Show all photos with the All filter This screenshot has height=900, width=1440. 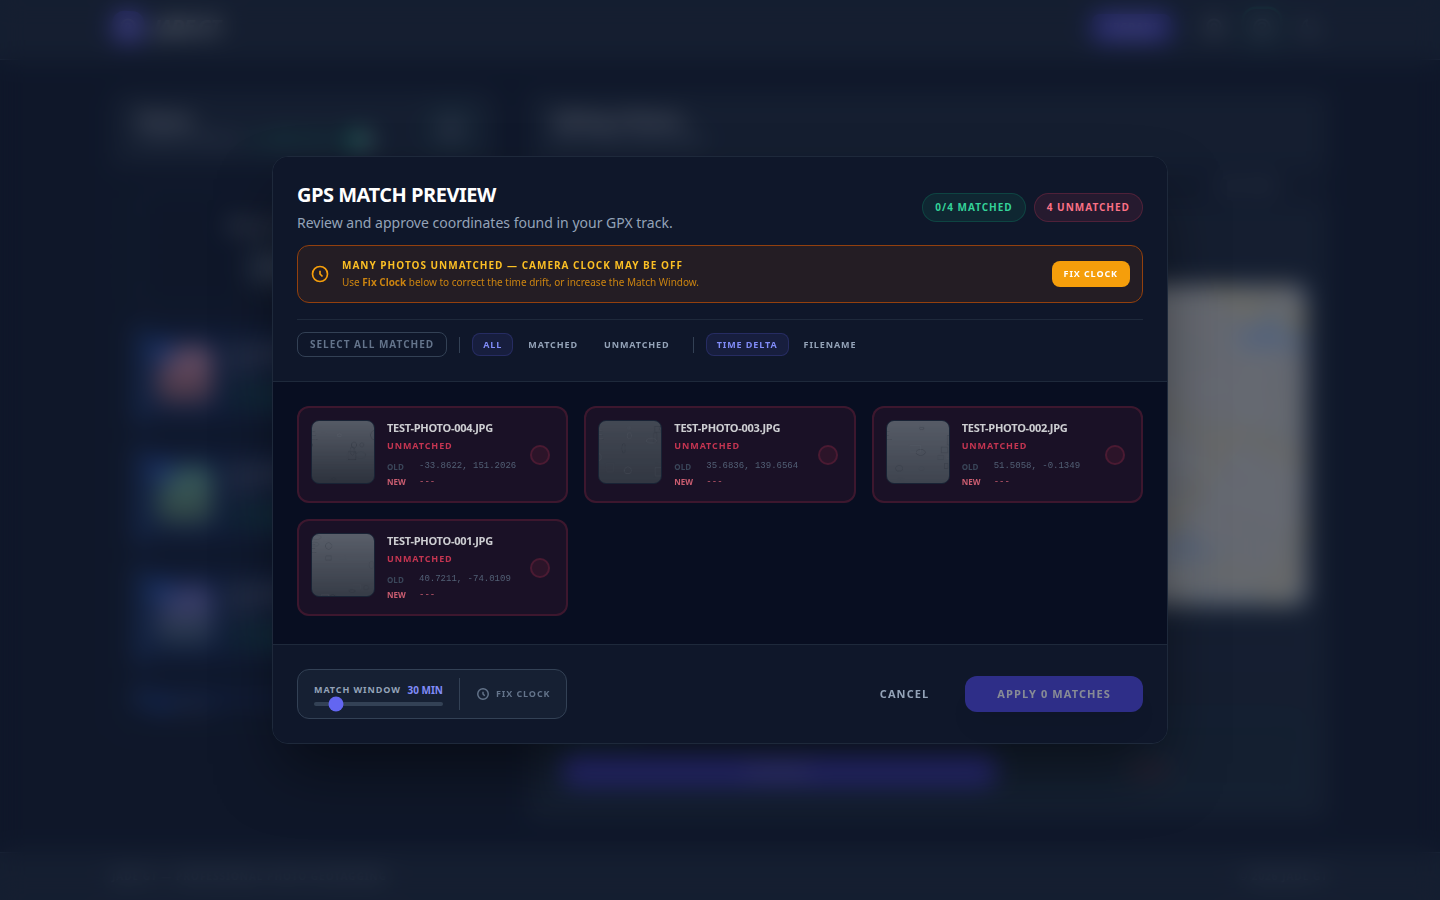492,345
